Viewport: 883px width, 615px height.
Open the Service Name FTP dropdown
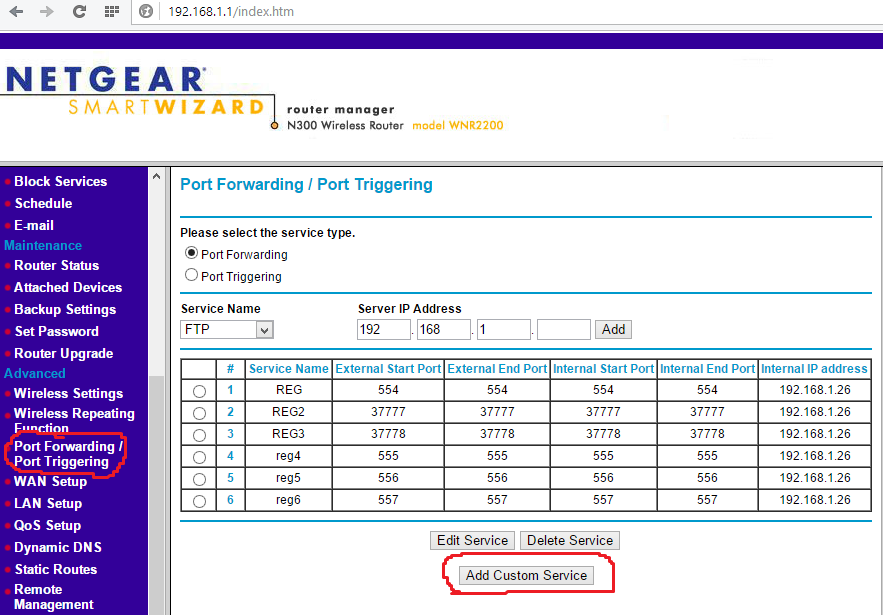point(227,329)
